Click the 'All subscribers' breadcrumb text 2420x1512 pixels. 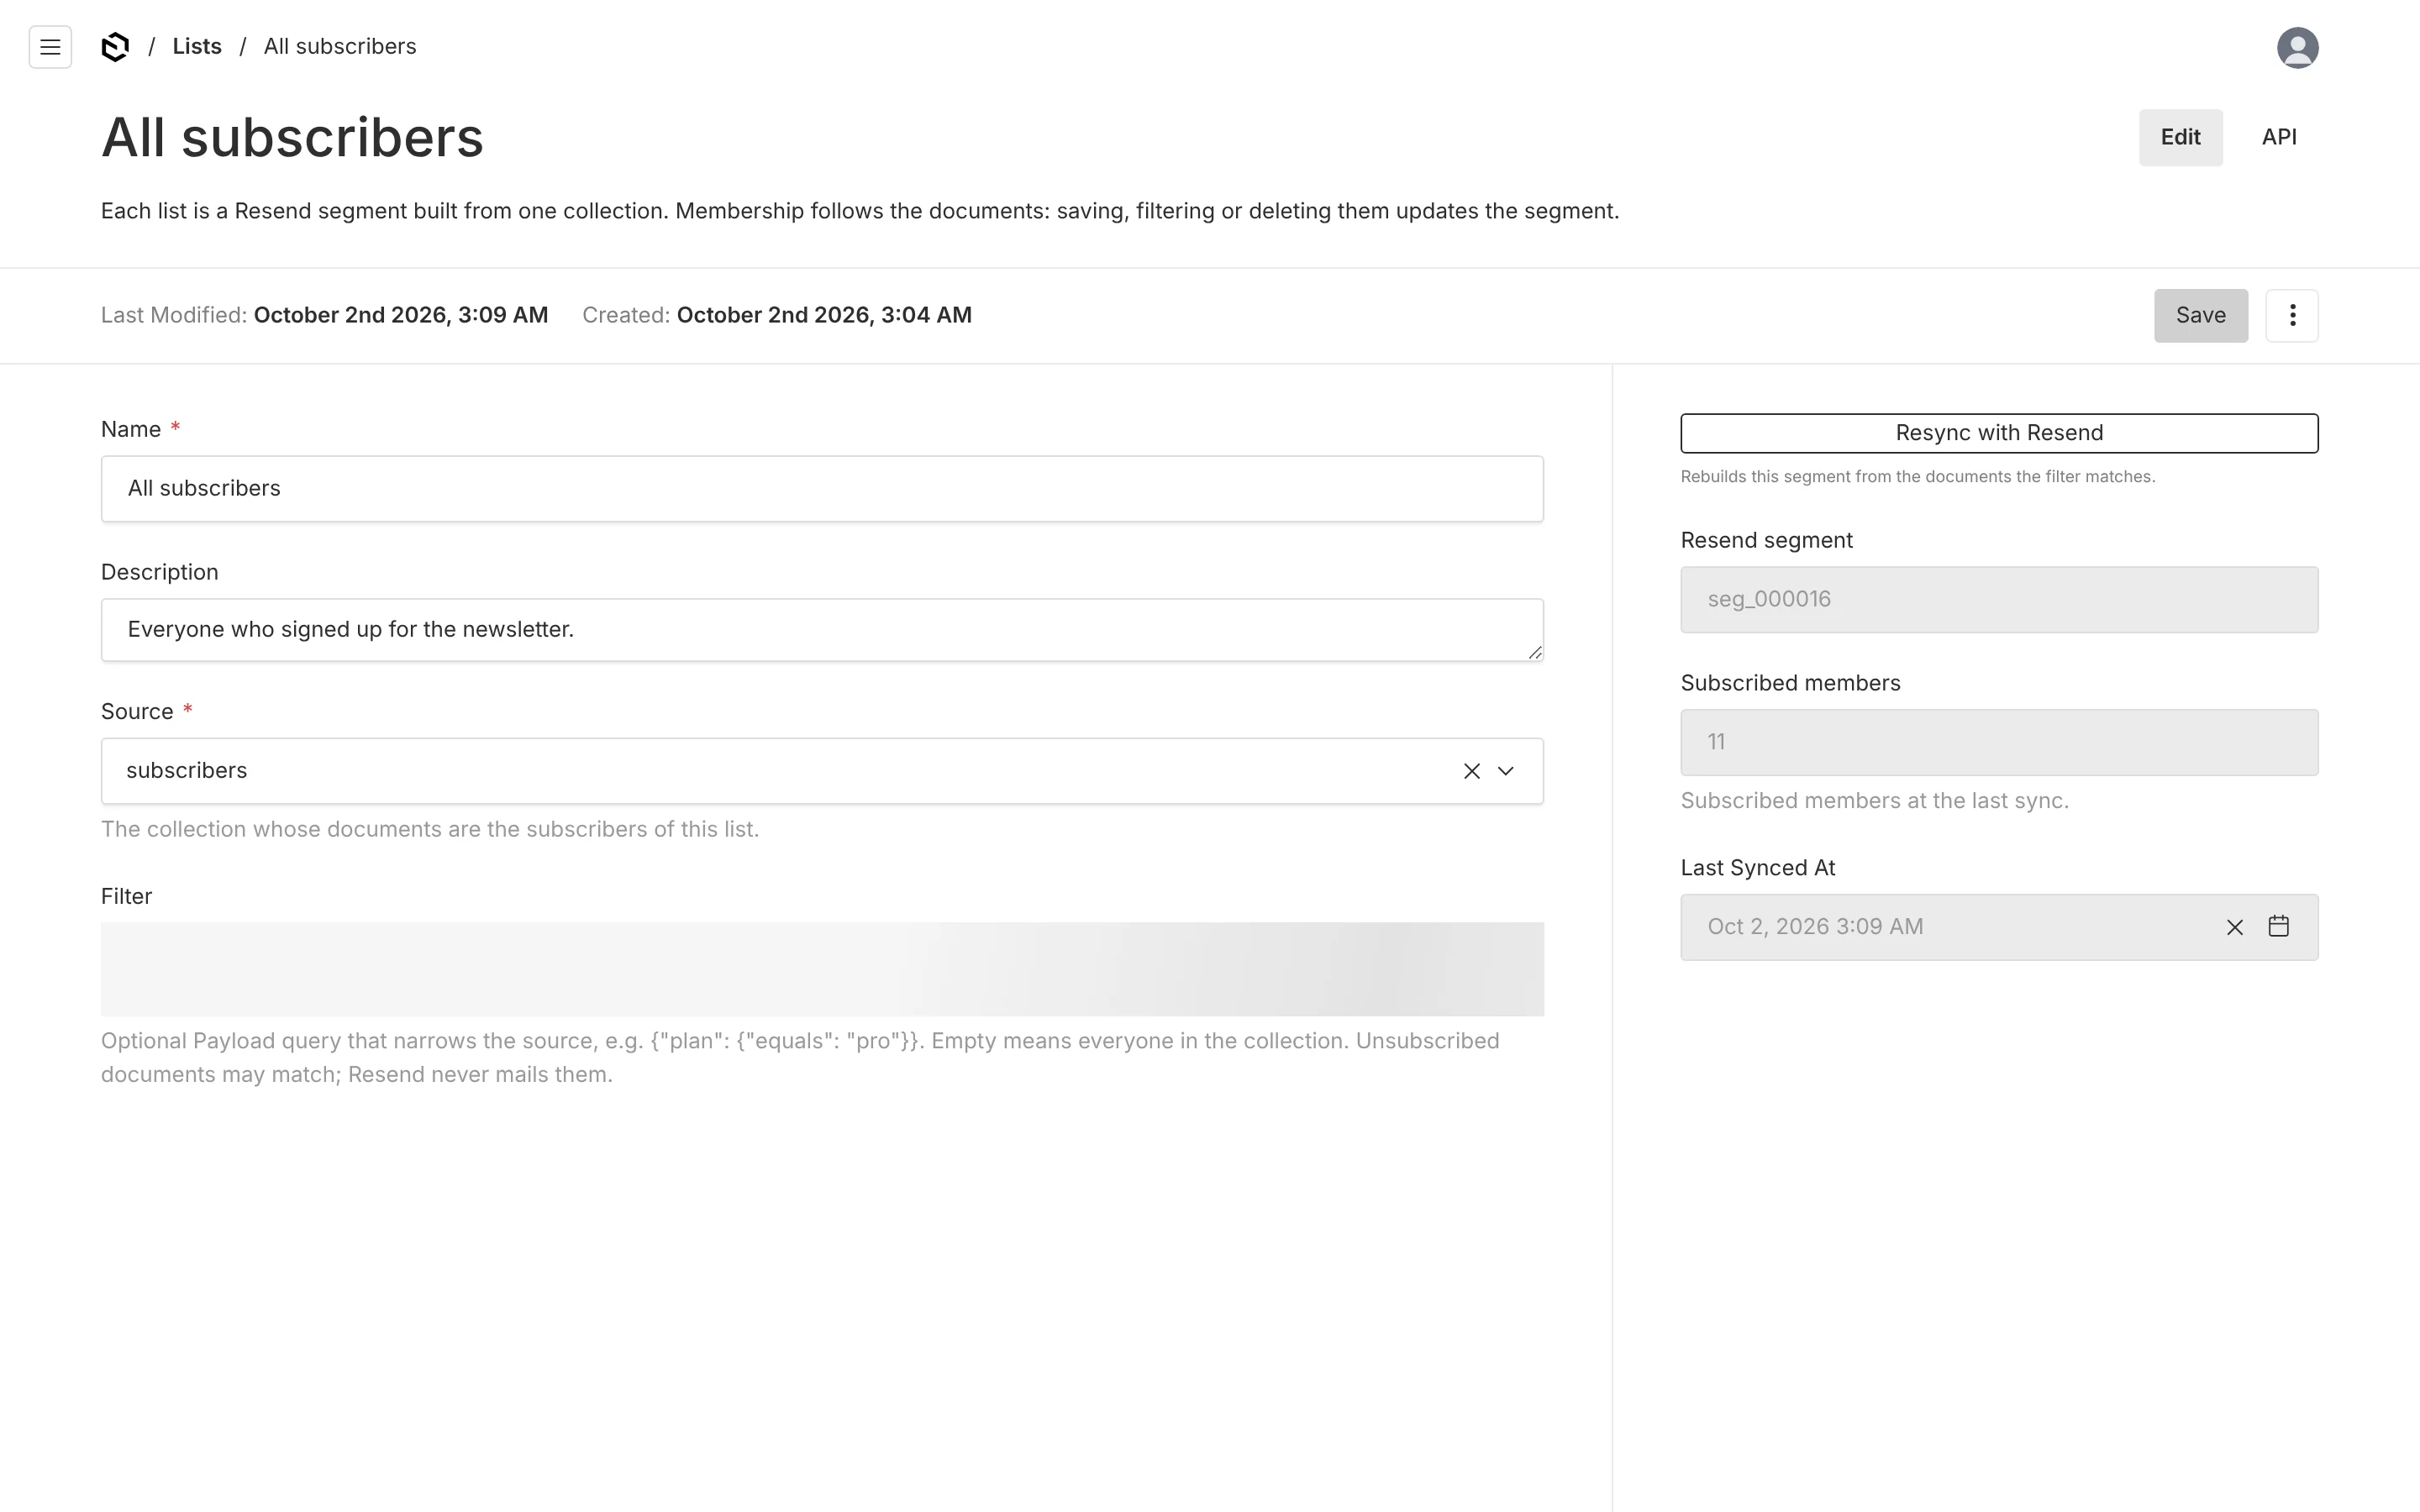coord(340,47)
